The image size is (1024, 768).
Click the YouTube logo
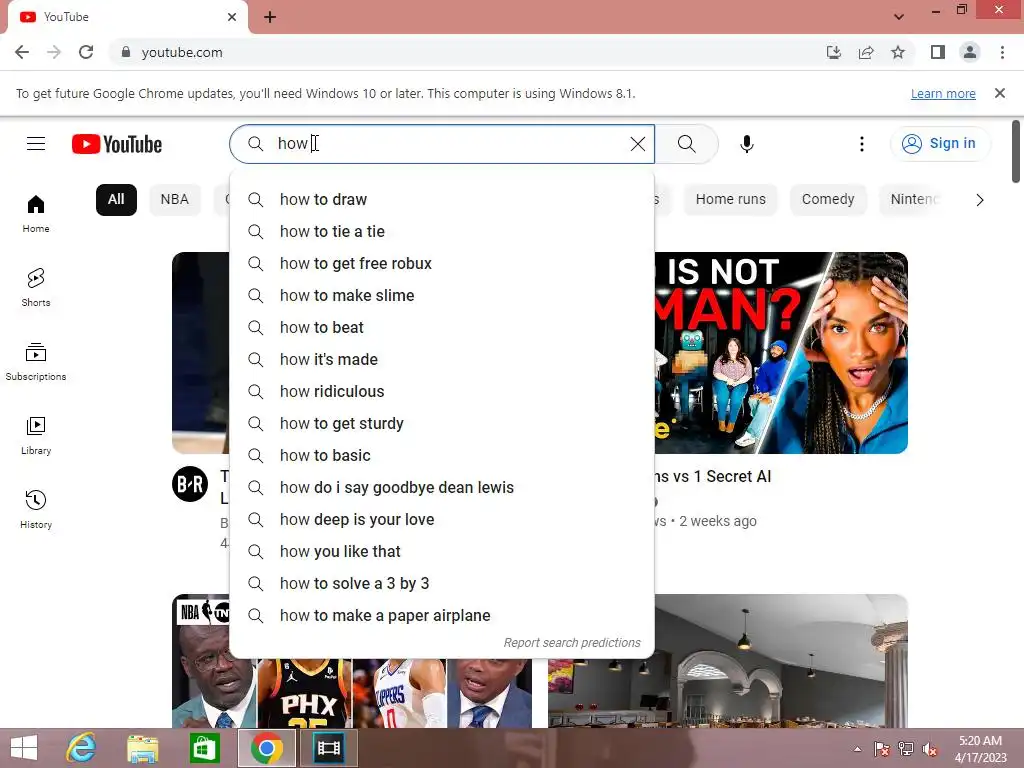click(117, 144)
